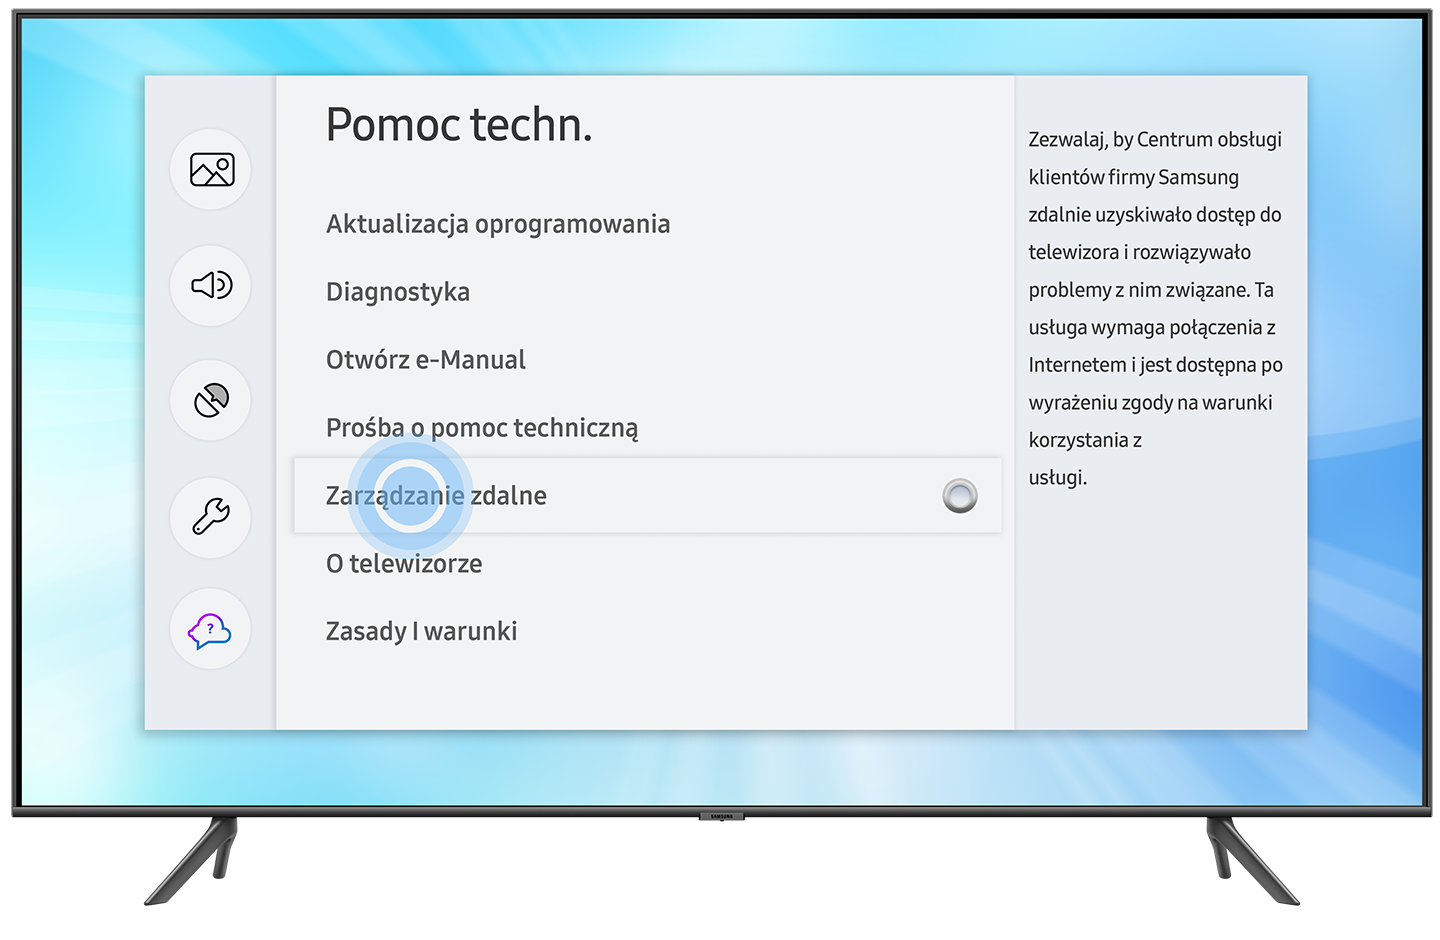Select Prośba o pomoc techniczną

click(482, 427)
